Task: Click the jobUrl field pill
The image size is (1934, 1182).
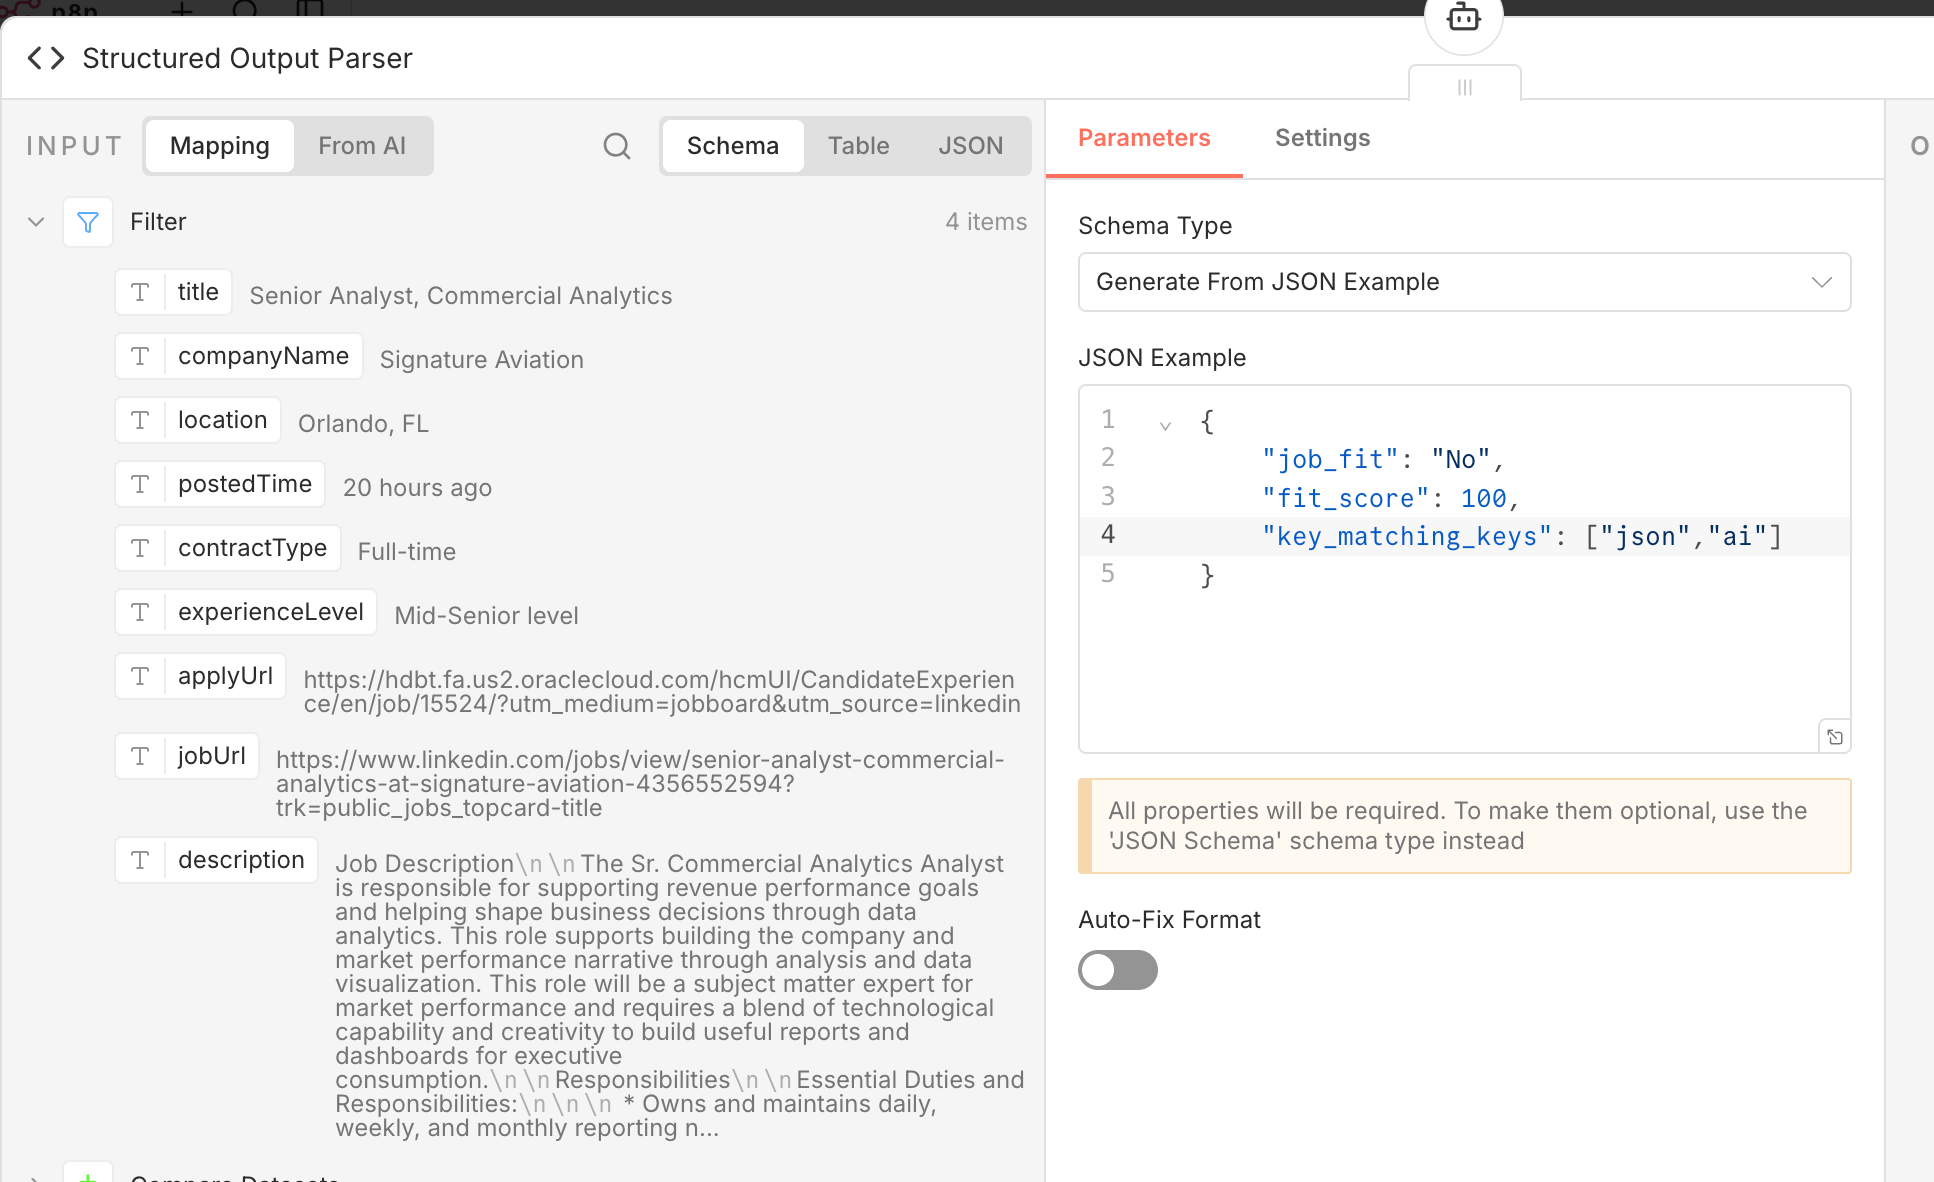Action: tap(211, 756)
